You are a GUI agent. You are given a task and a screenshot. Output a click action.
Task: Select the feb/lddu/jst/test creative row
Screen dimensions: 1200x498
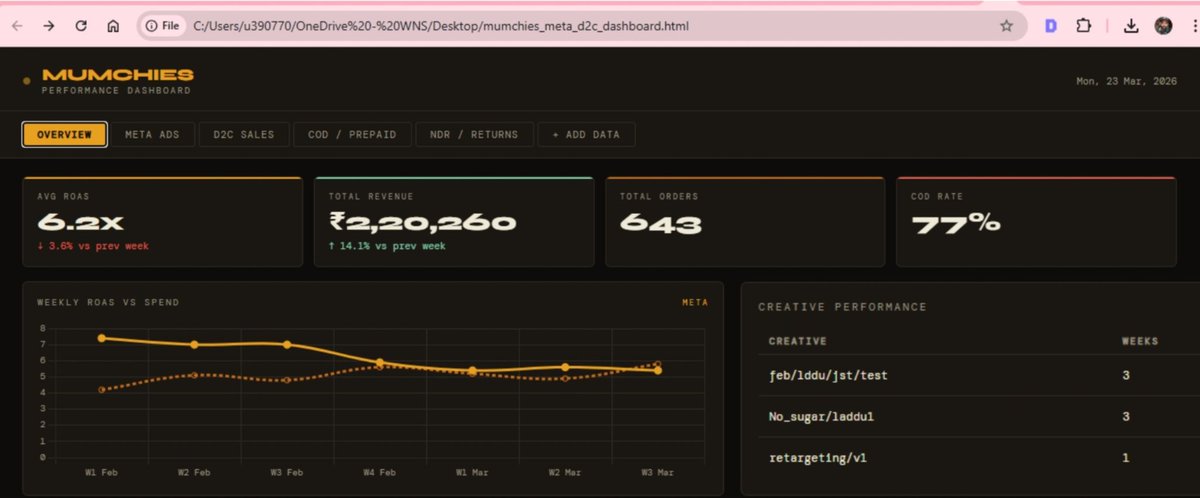tap(970, 375)
